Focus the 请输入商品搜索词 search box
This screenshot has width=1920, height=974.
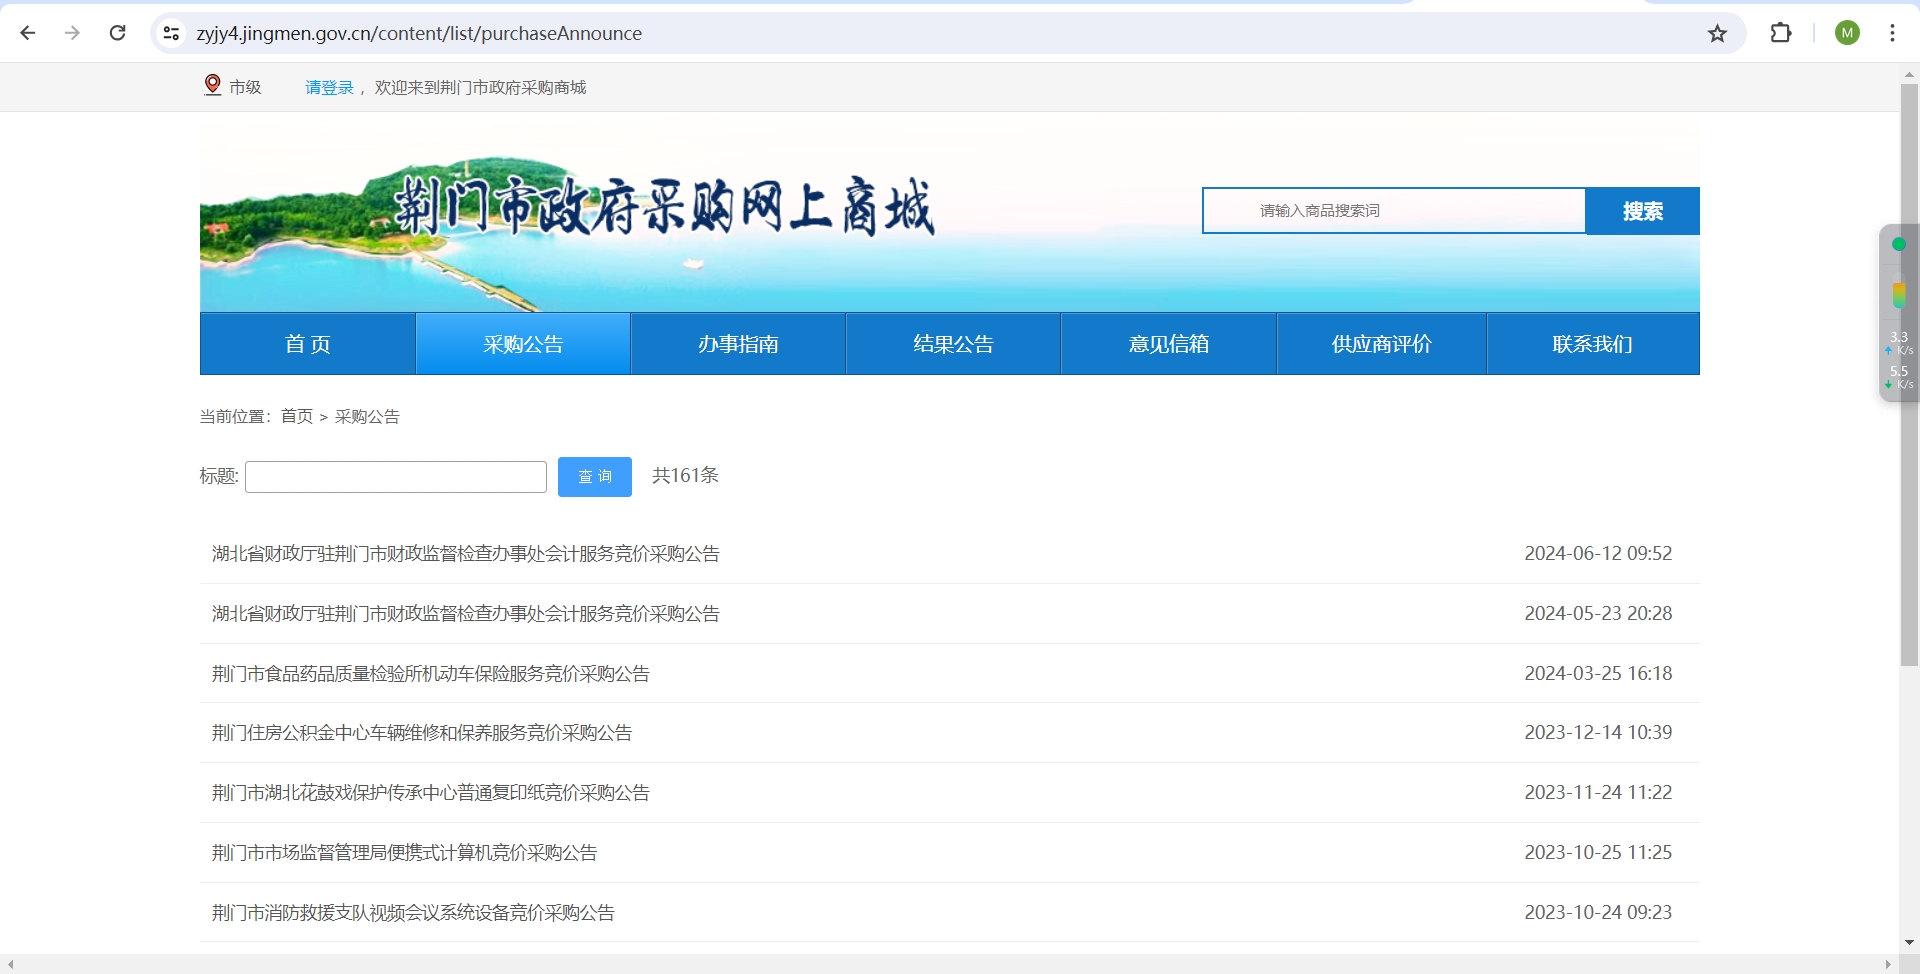point(1394,211)
